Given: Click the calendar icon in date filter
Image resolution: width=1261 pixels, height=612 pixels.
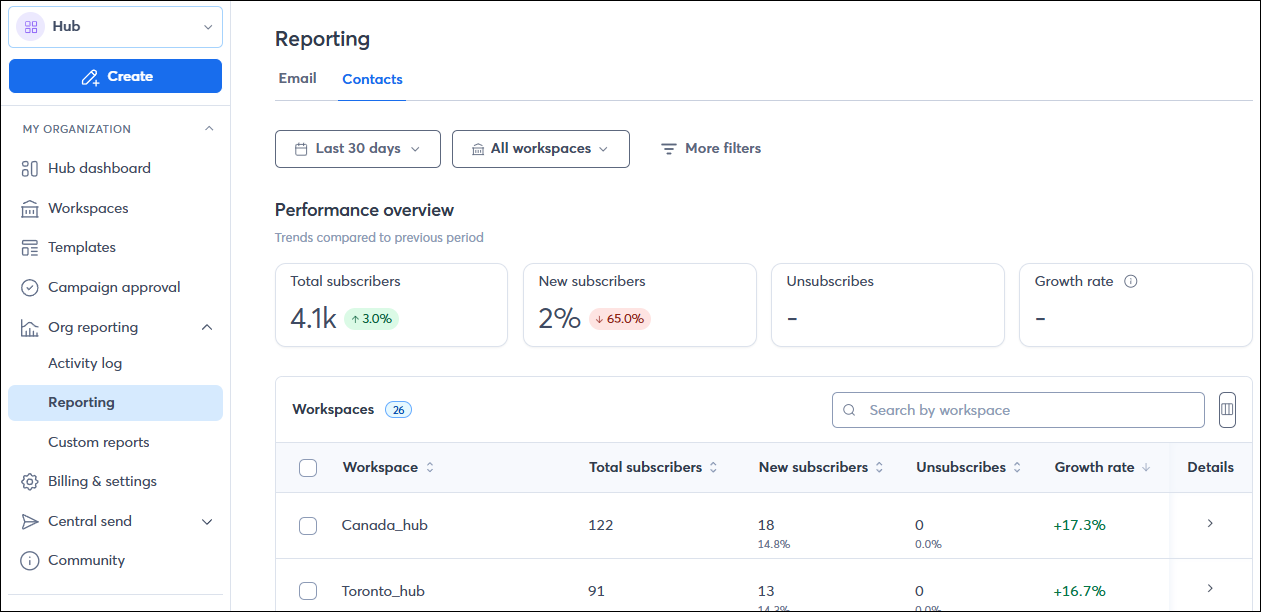Looking at the screenshot, I should tap(301, 149).
